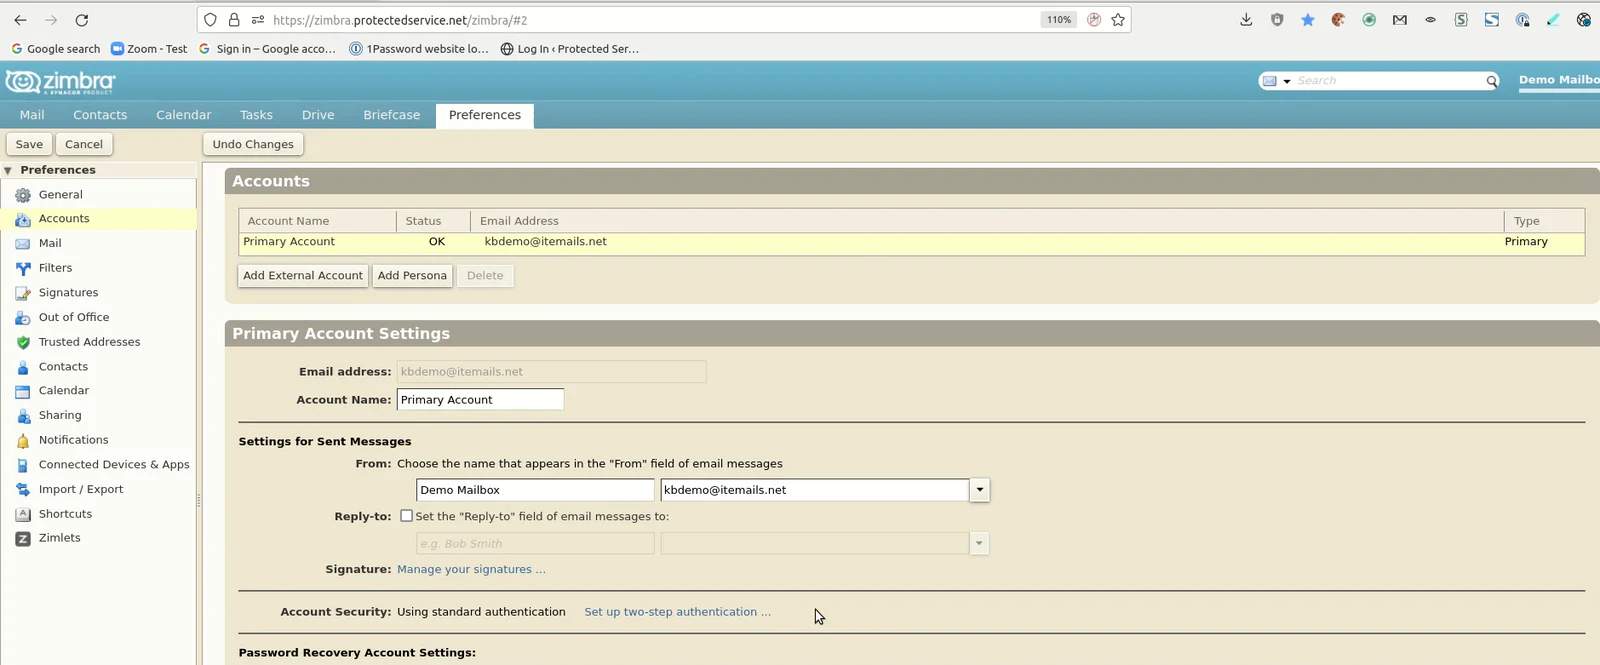Click the search magnifier icon in Zimbra header
Viewport: 1600px width, 665px height.
click(1491, 81)
